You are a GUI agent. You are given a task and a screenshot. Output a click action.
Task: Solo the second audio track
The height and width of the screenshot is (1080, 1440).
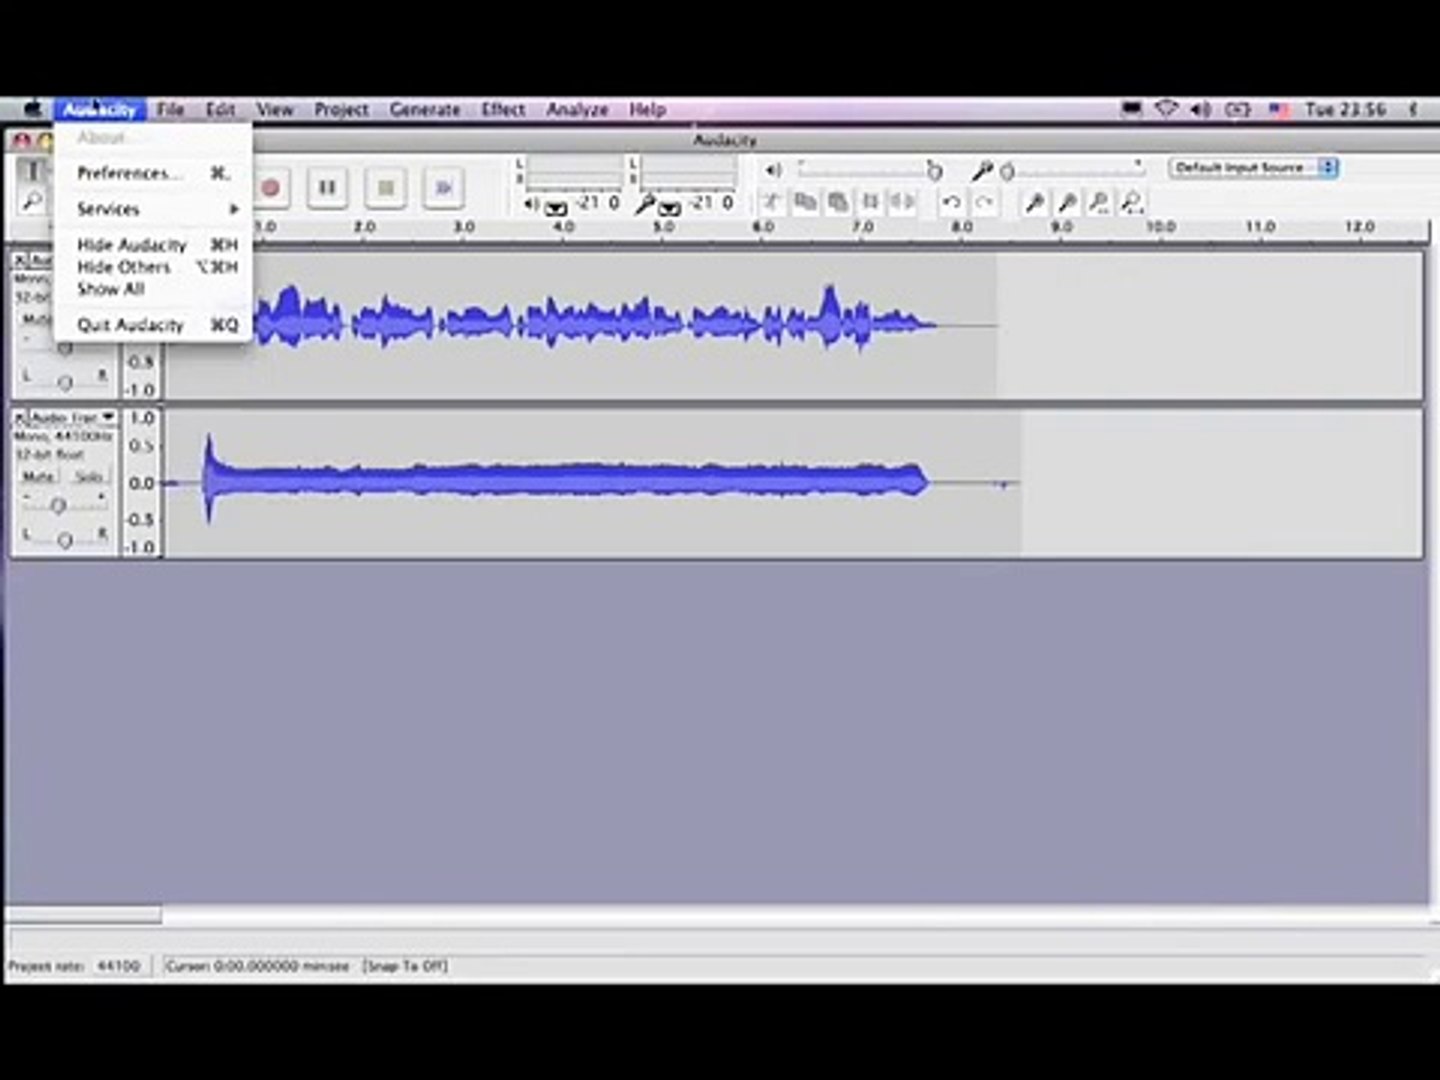click(88, 476)
